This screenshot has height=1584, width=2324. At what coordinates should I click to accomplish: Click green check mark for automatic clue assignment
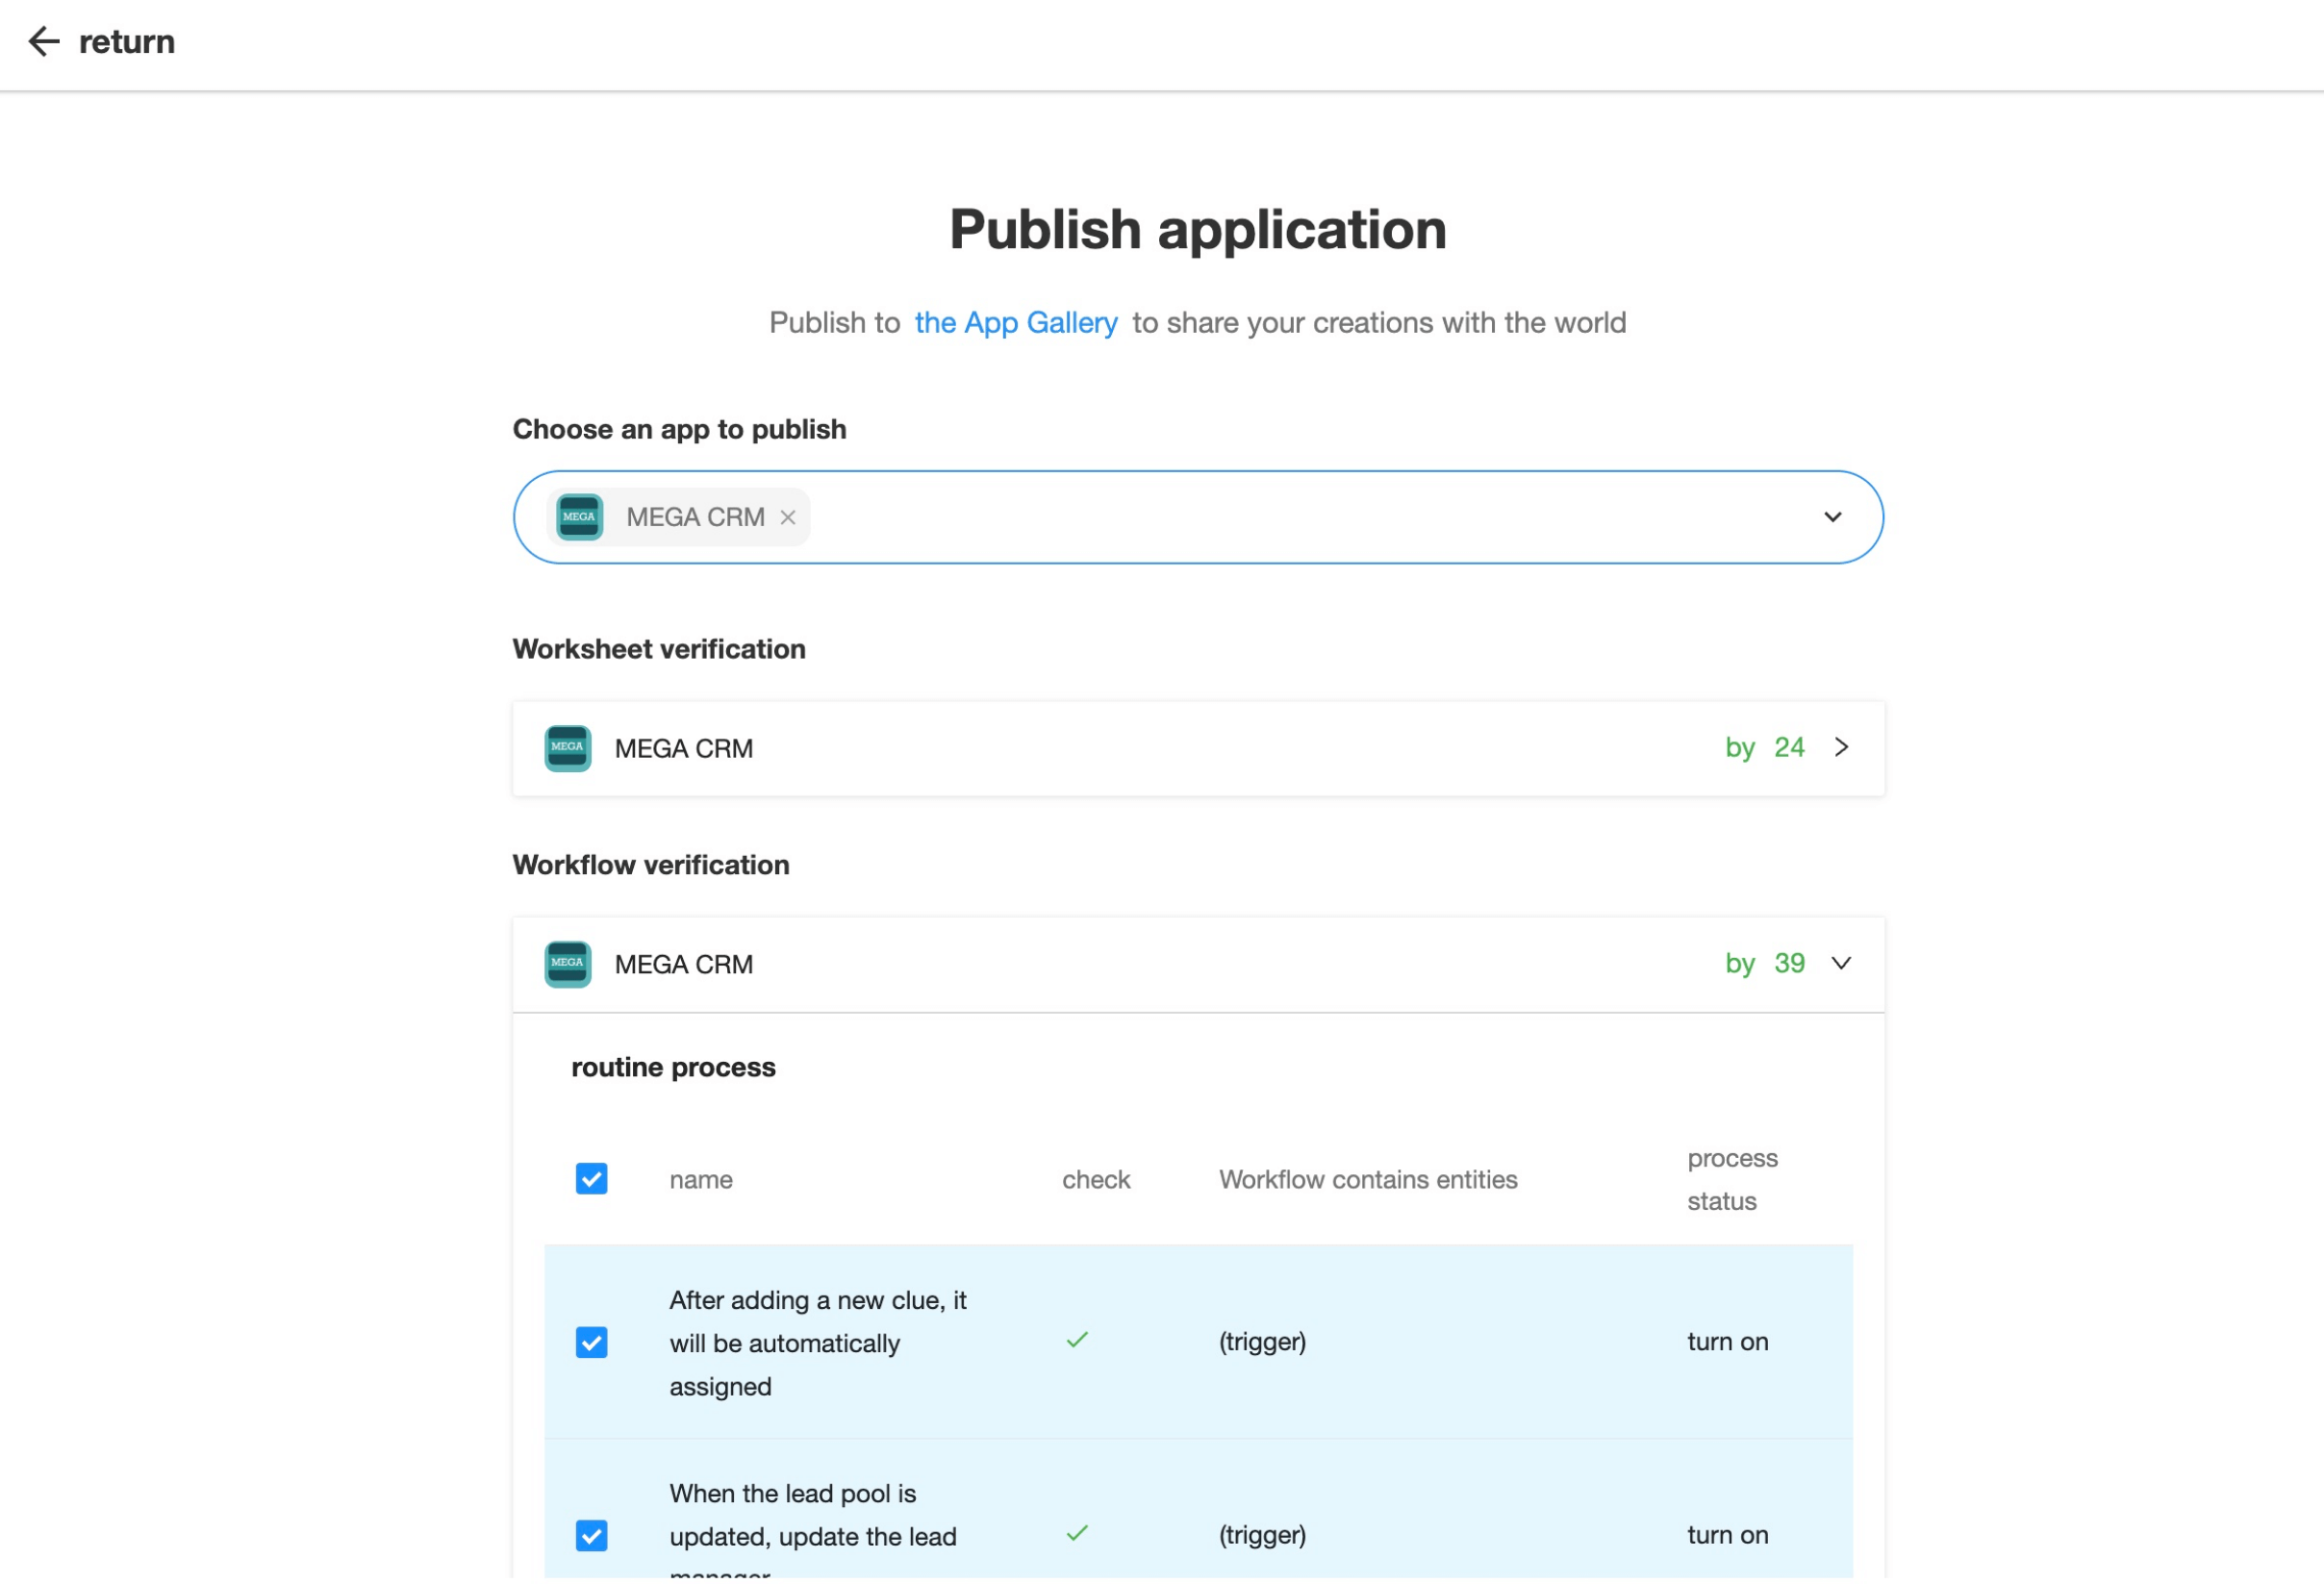pyautogui.click(x=1077, y=1341)
